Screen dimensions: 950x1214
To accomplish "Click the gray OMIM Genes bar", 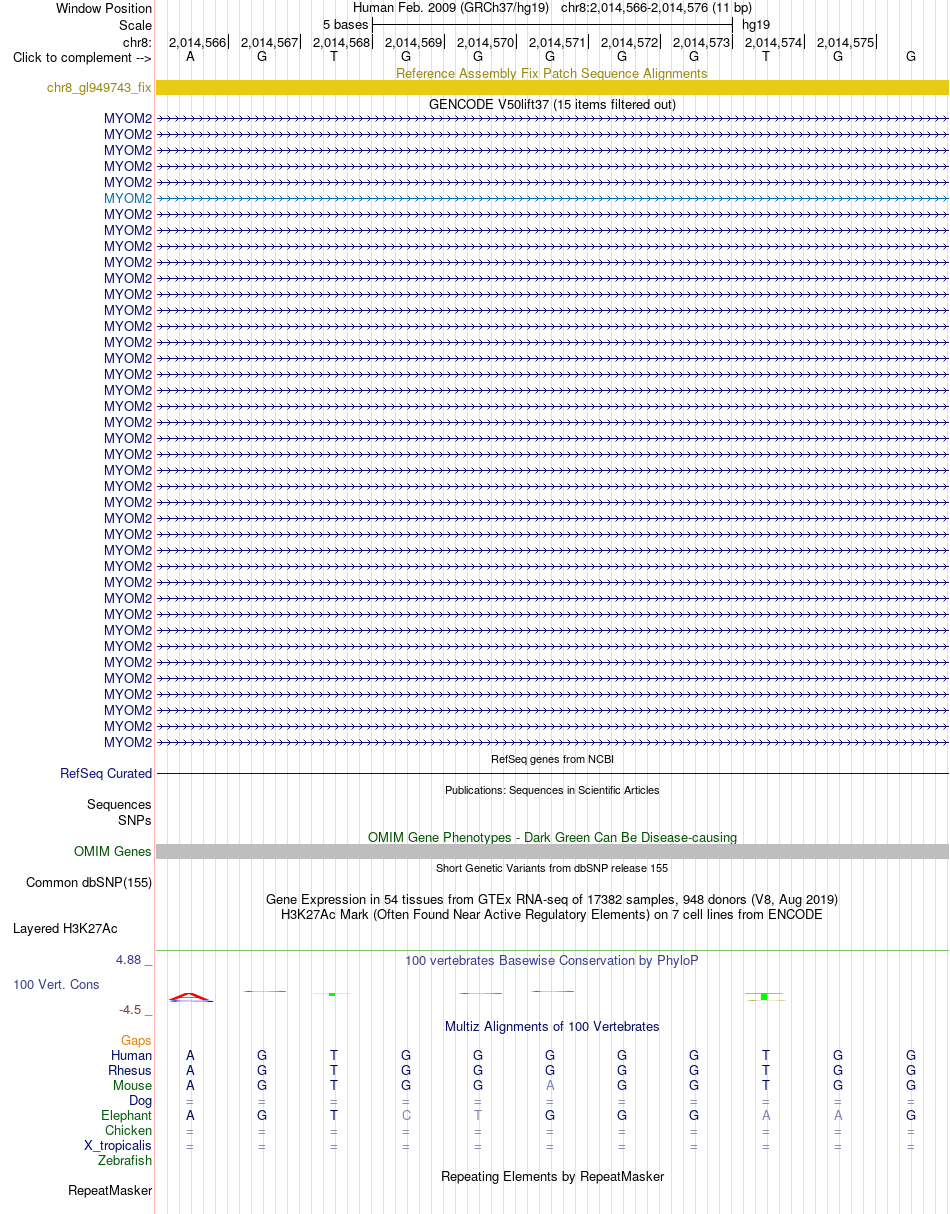I will (552, 852).
